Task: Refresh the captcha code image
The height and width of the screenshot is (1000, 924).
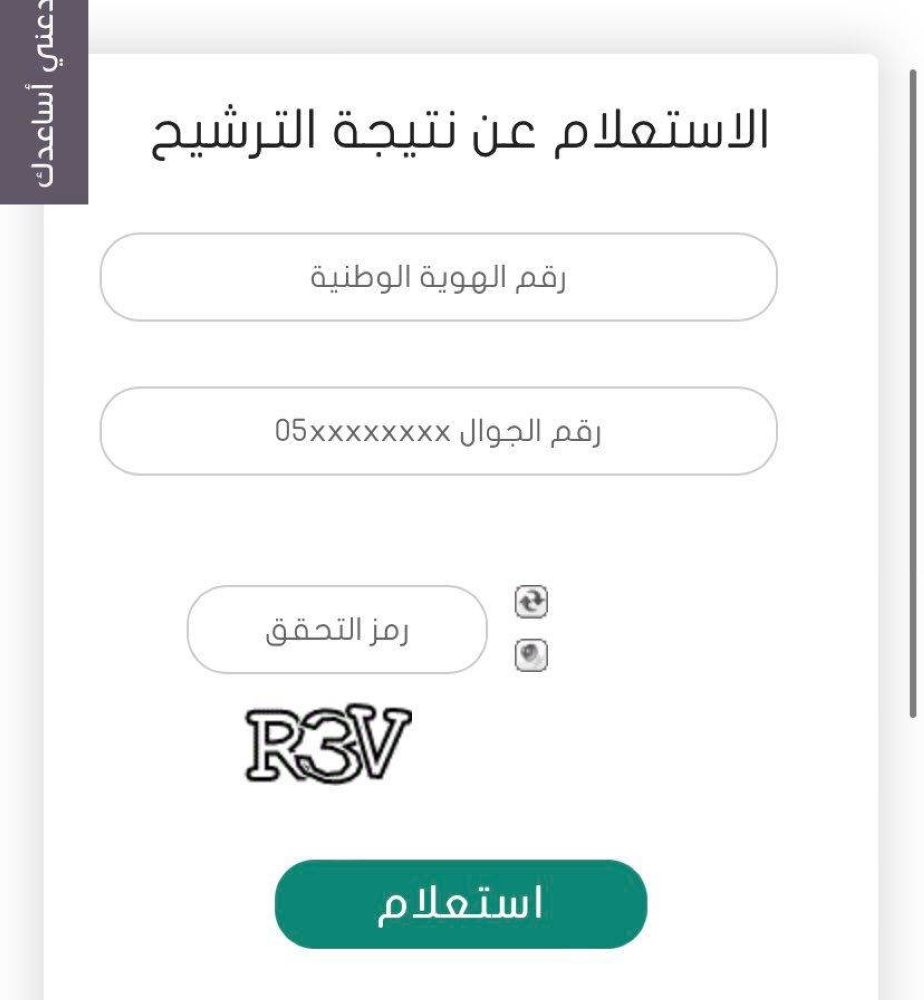Action: 532,601
